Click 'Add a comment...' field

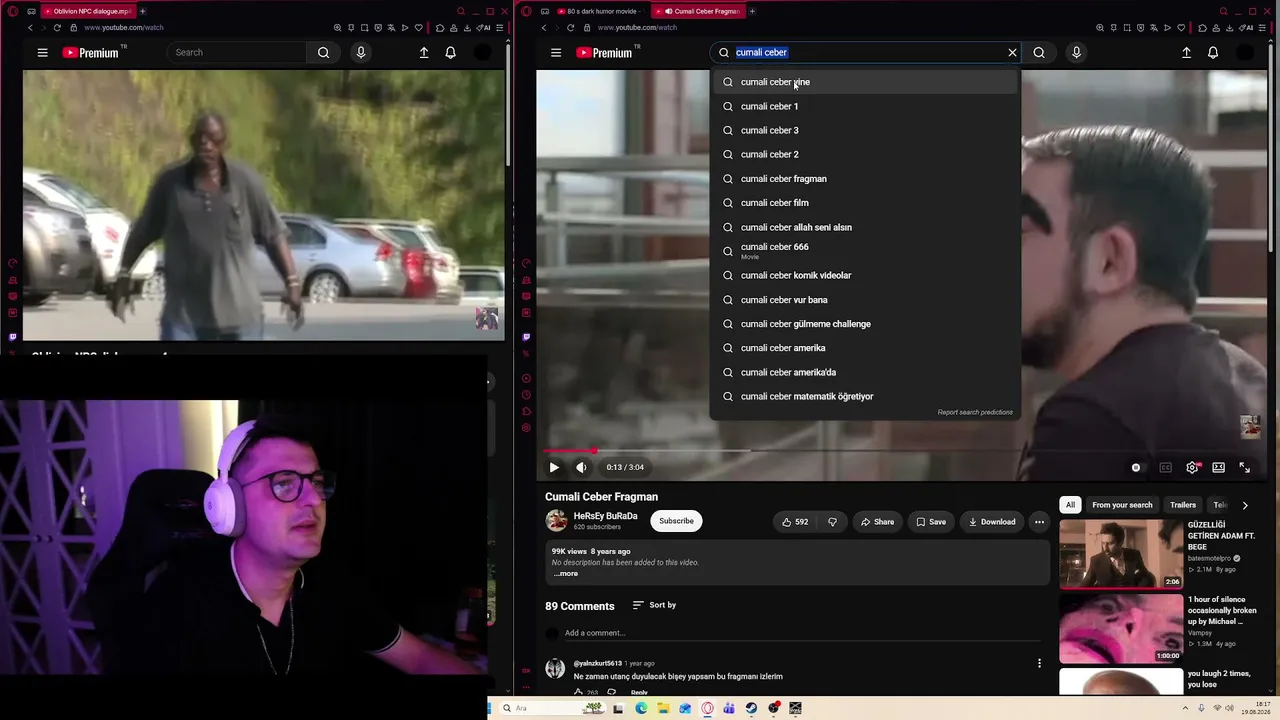pyautogui.click(x=800, y=633)
